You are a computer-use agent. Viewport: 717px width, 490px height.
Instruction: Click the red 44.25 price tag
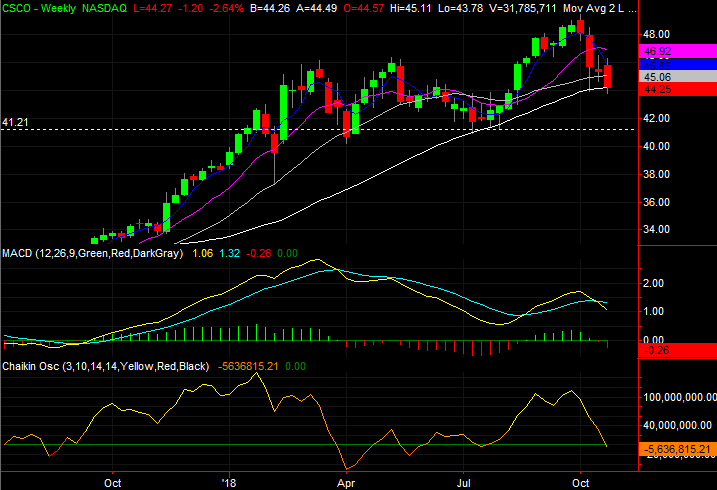(677, 89)
